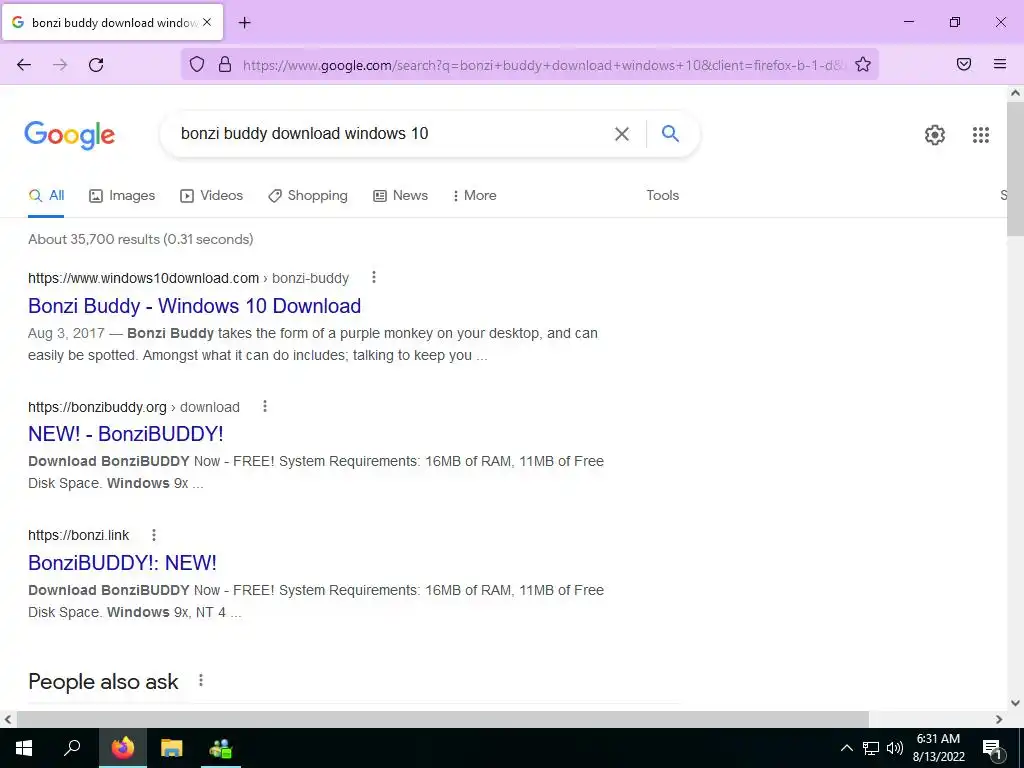The height and width of the screenshot is (768, 1024).
Task: Open volume control tray icon
Action: coord(895,748)
